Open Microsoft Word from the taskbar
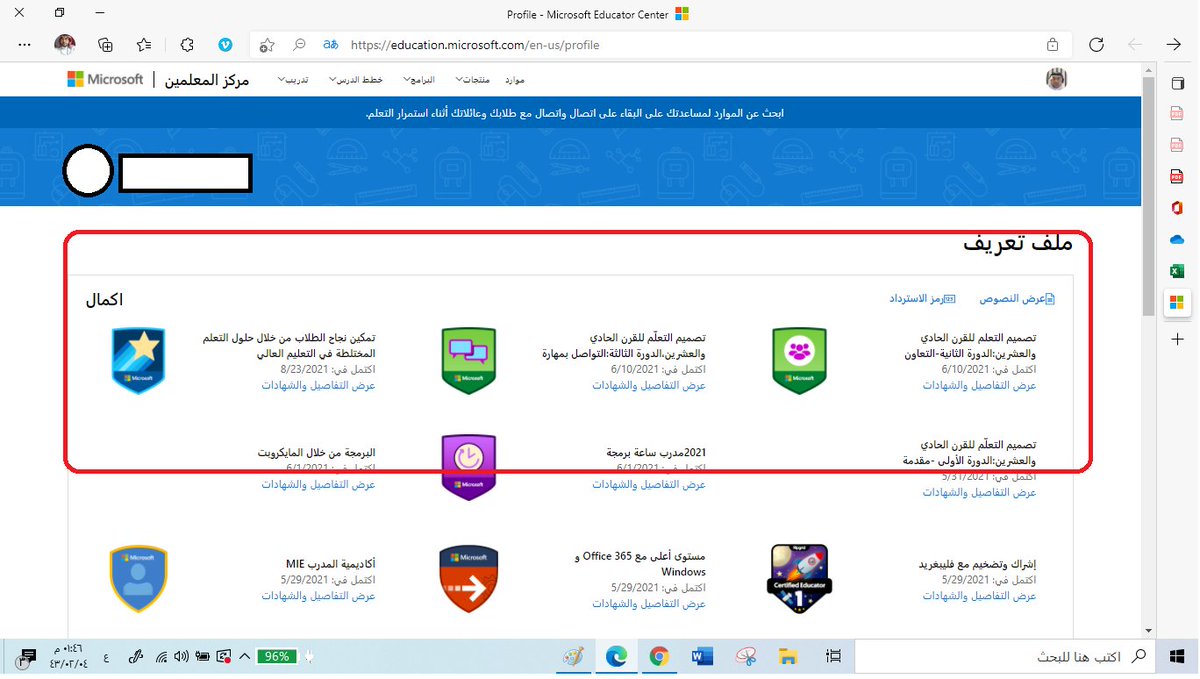1200x679 pixels. click(702, 657)
